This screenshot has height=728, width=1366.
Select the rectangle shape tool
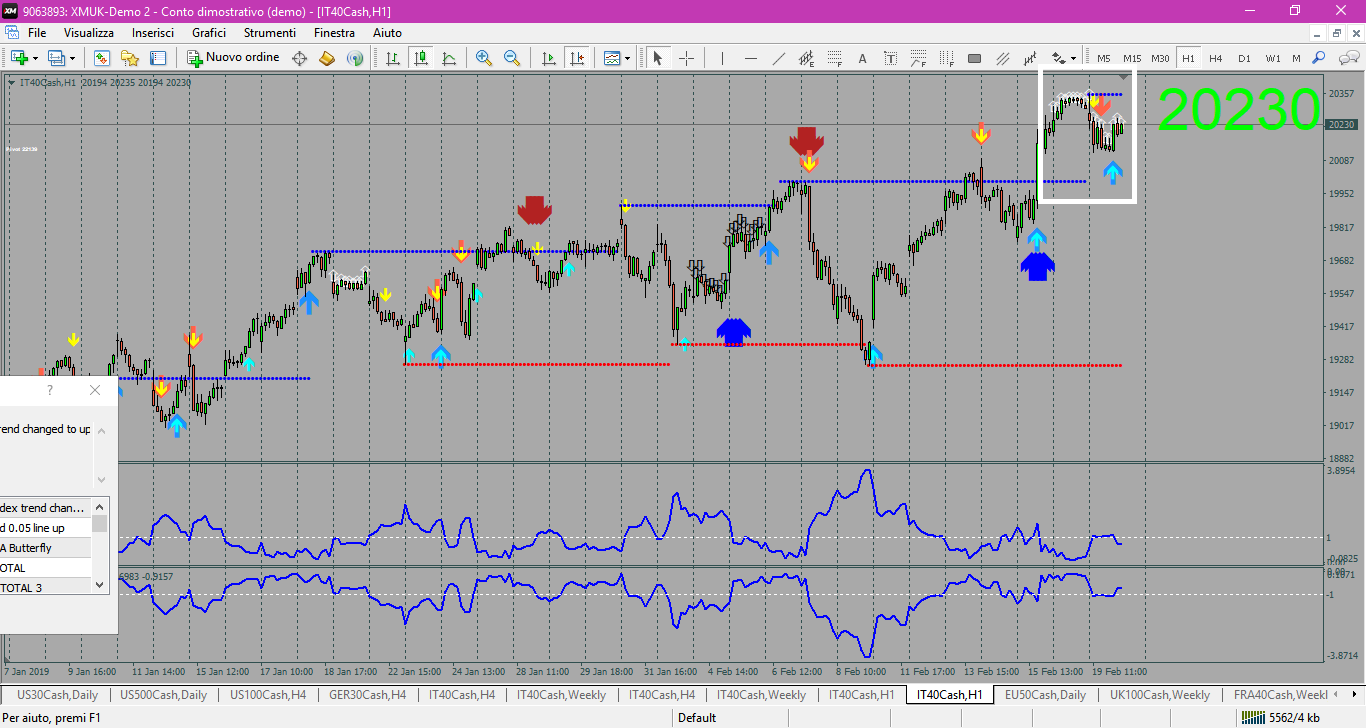(974, 58)
